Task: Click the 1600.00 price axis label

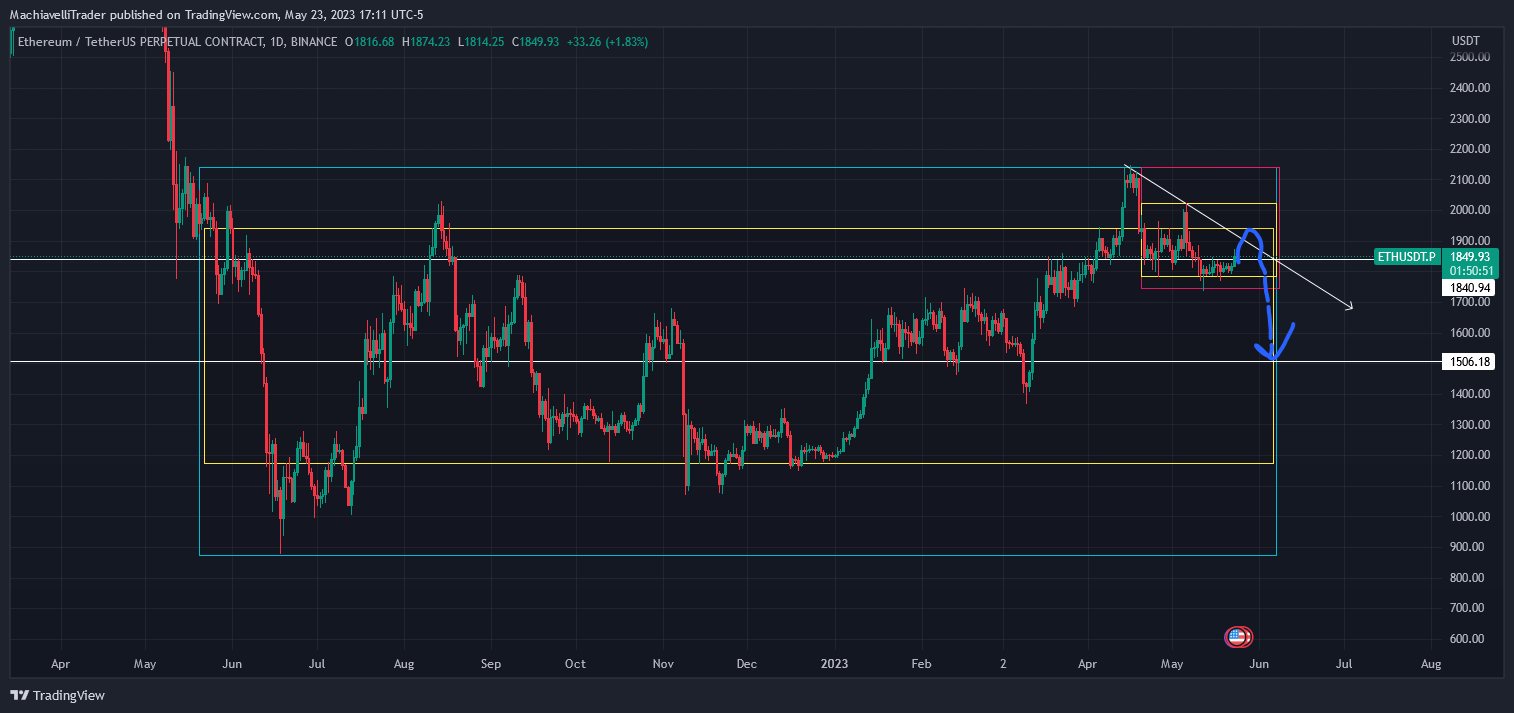Action: tap(1470, 333)
